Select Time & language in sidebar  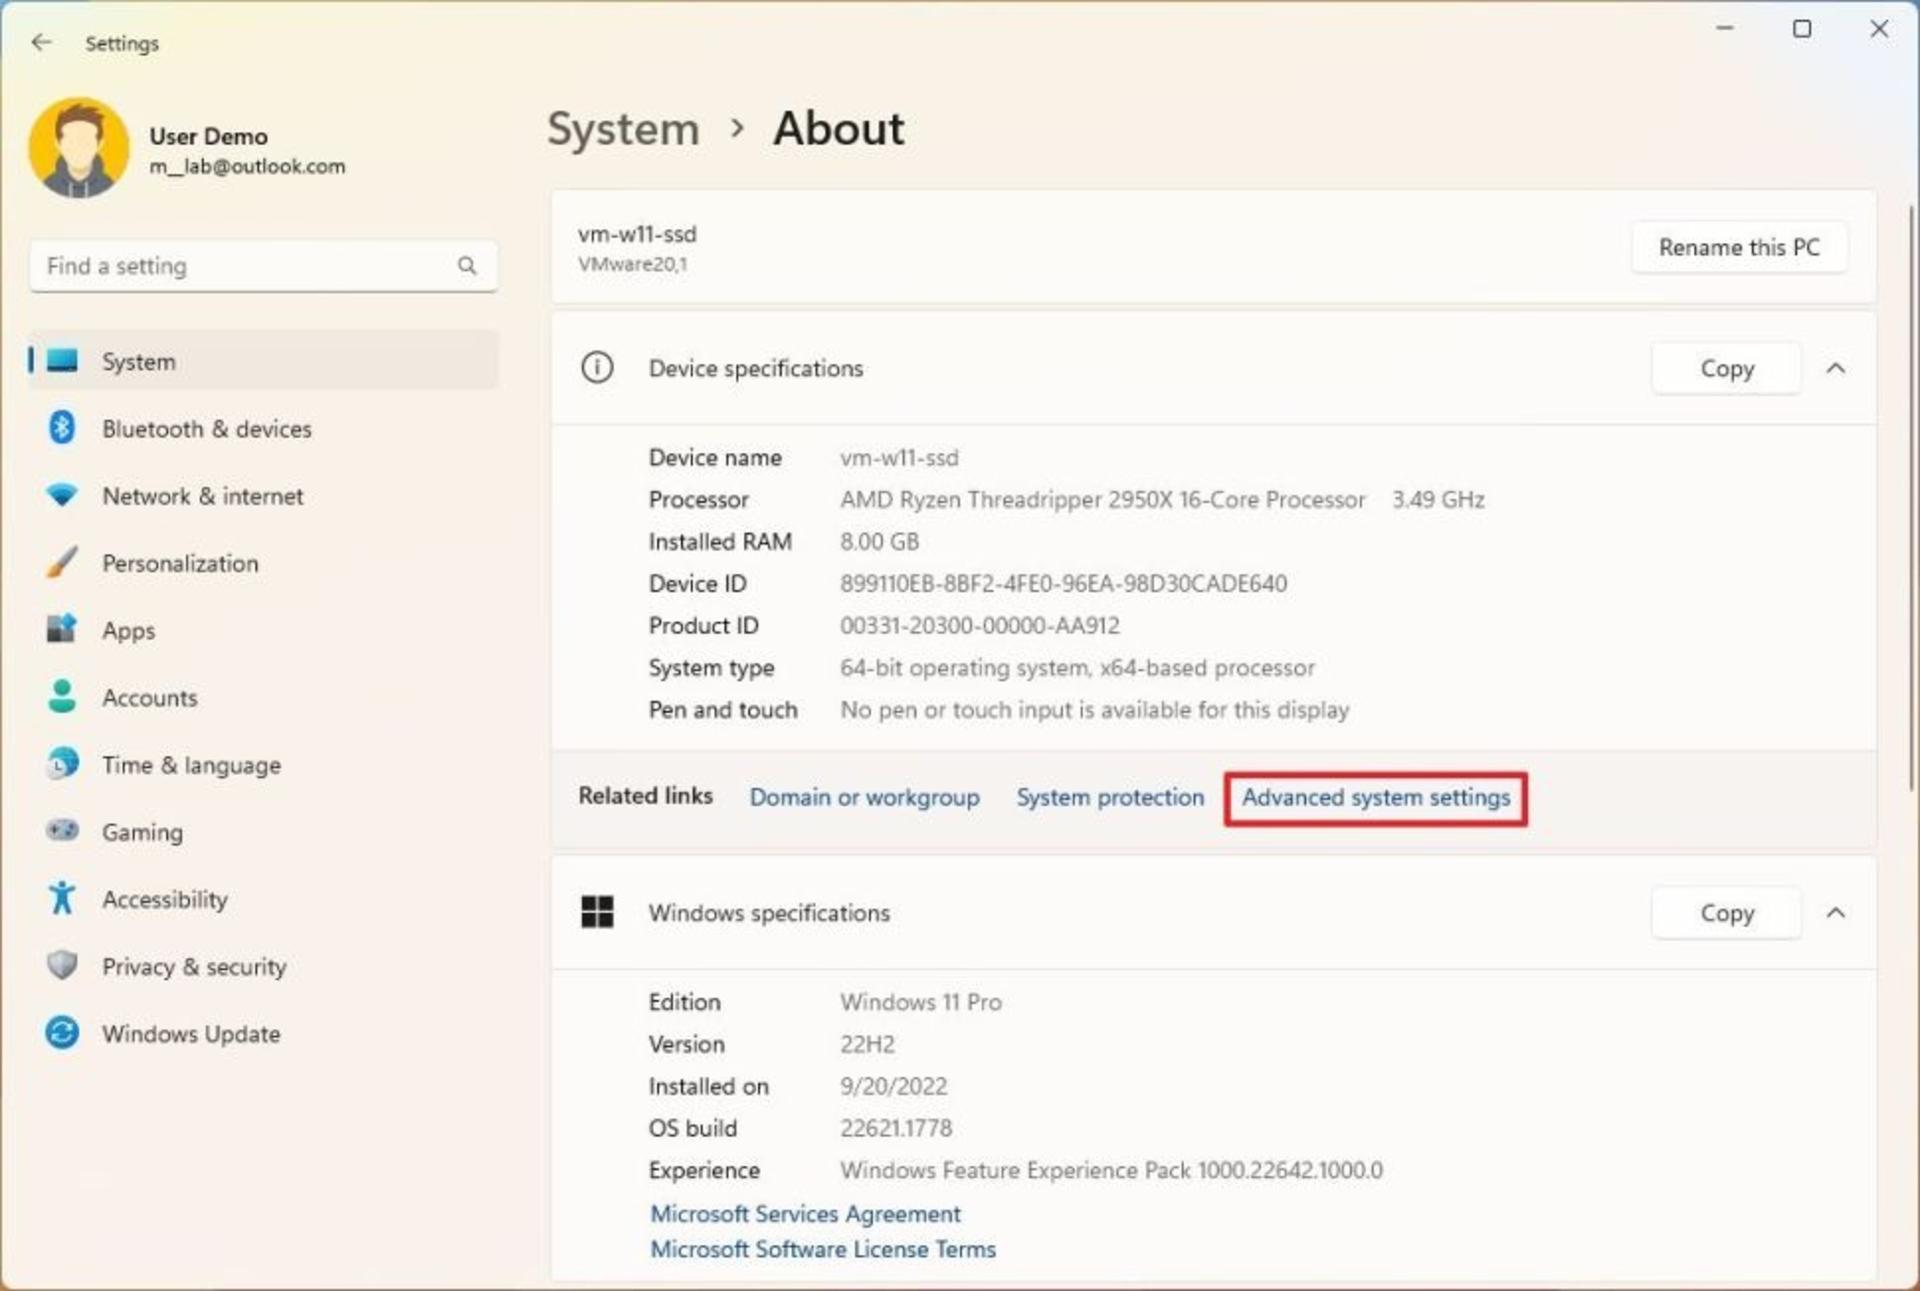point(264,765)
